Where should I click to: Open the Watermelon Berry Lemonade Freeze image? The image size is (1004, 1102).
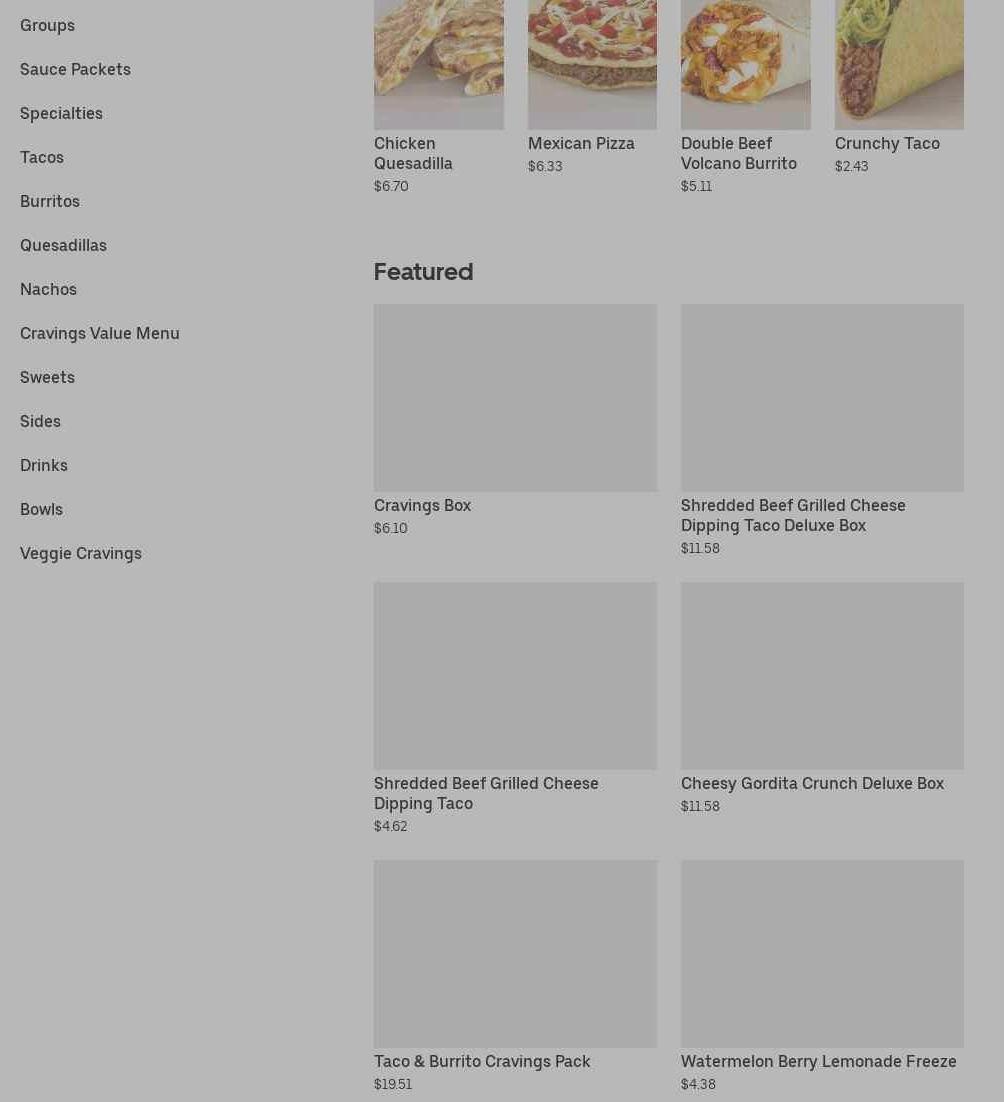(x=822, y=954)
